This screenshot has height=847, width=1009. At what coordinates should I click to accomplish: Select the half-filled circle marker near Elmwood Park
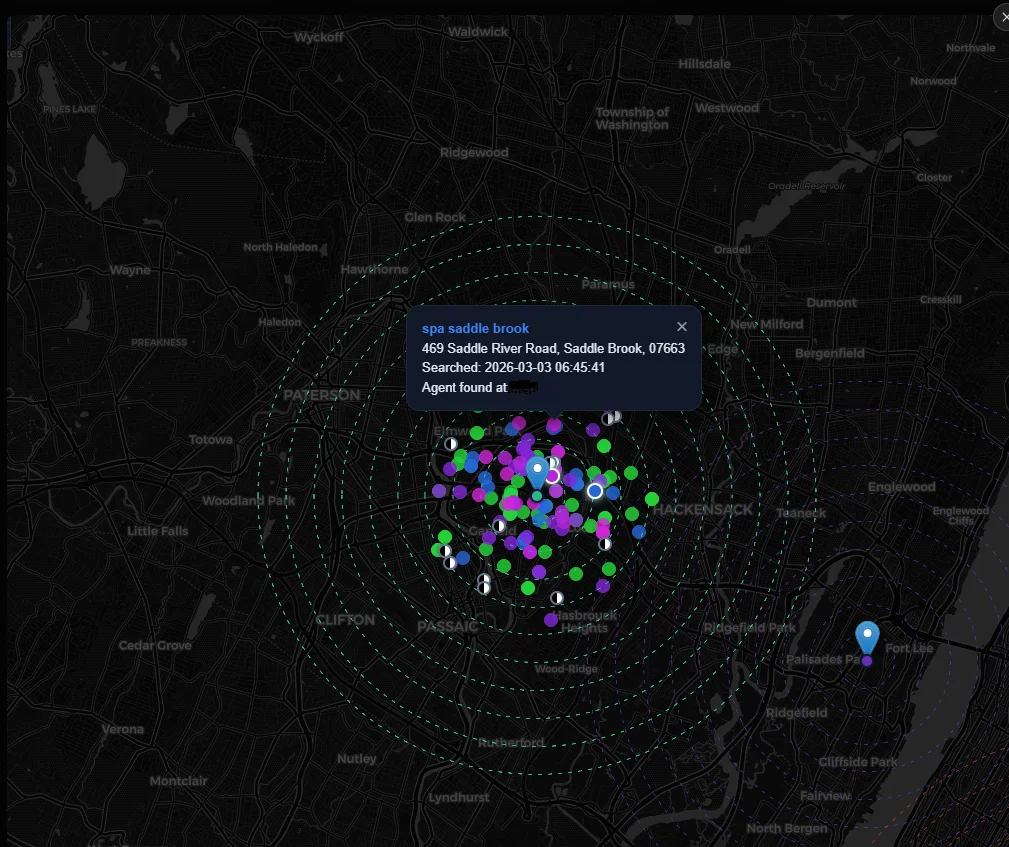(x=450, y=443)
